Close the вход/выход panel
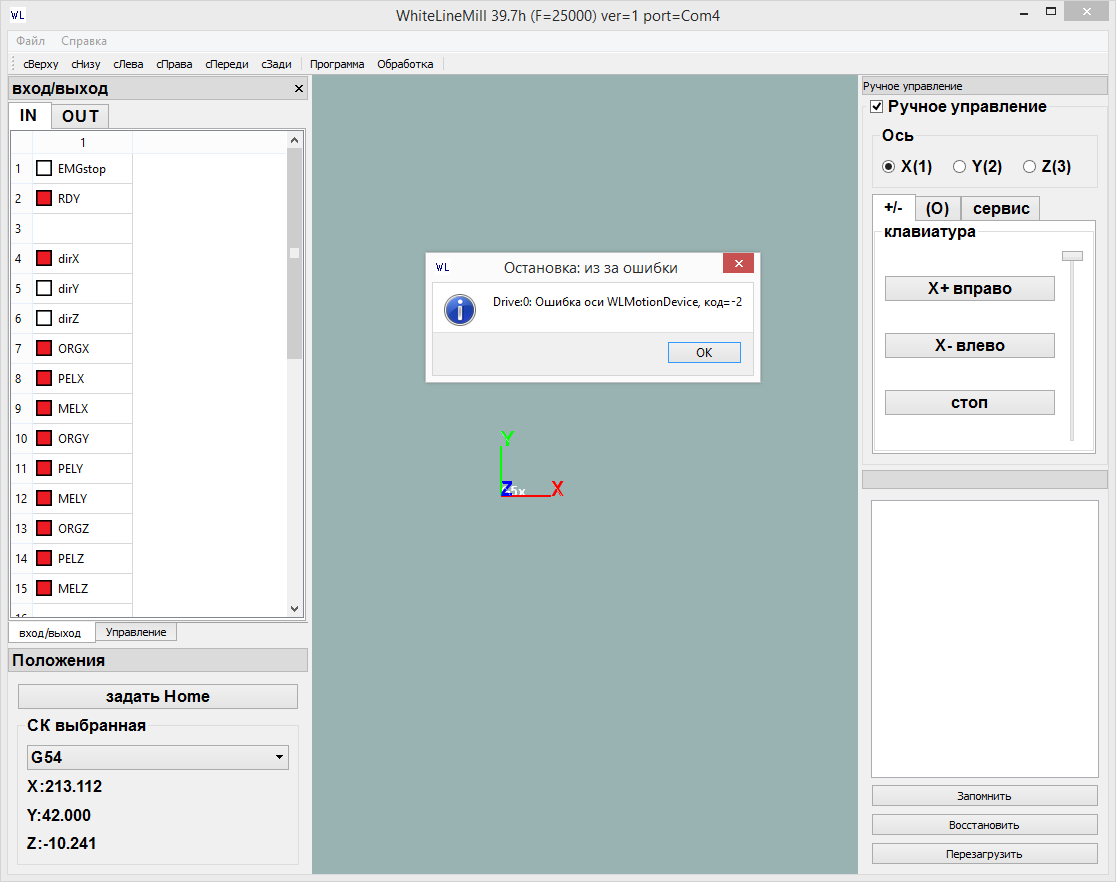1116x882 pixels. 299,88
